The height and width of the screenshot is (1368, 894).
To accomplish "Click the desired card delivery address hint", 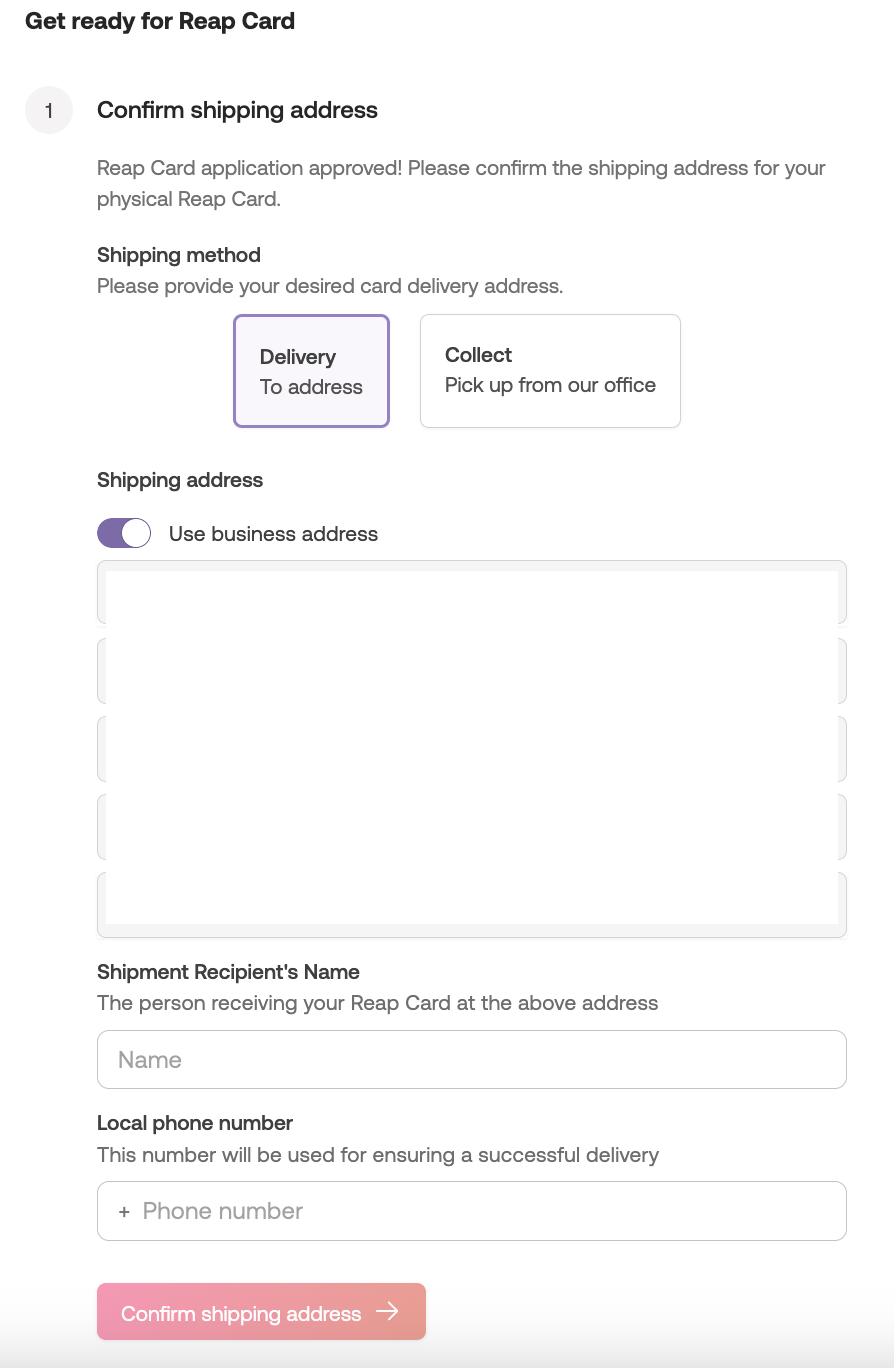I will 330,286.
